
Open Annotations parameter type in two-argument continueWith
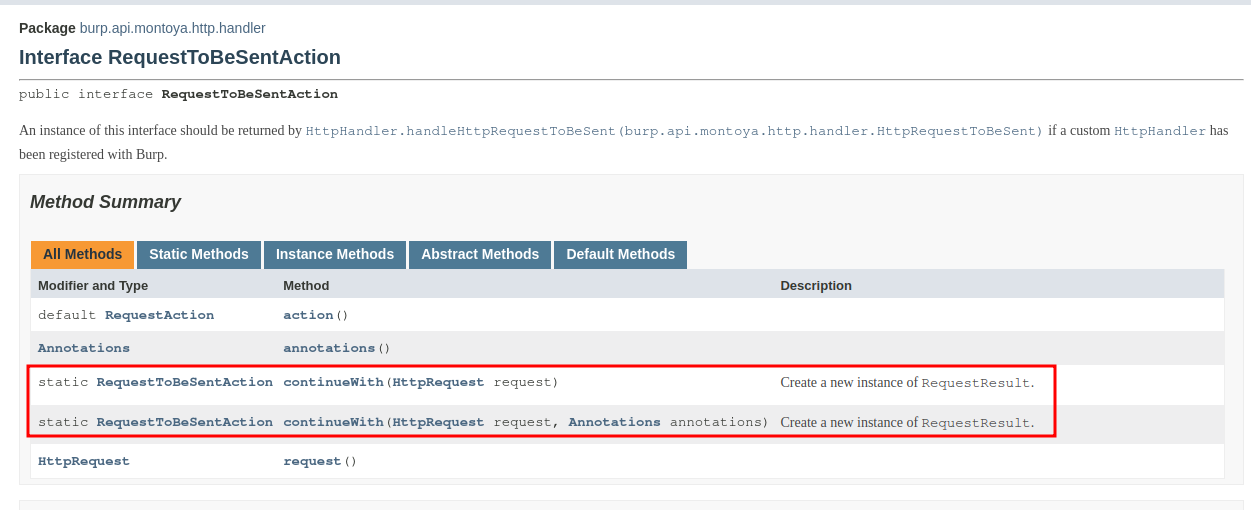pyautogui.click(x=614, y=422)
